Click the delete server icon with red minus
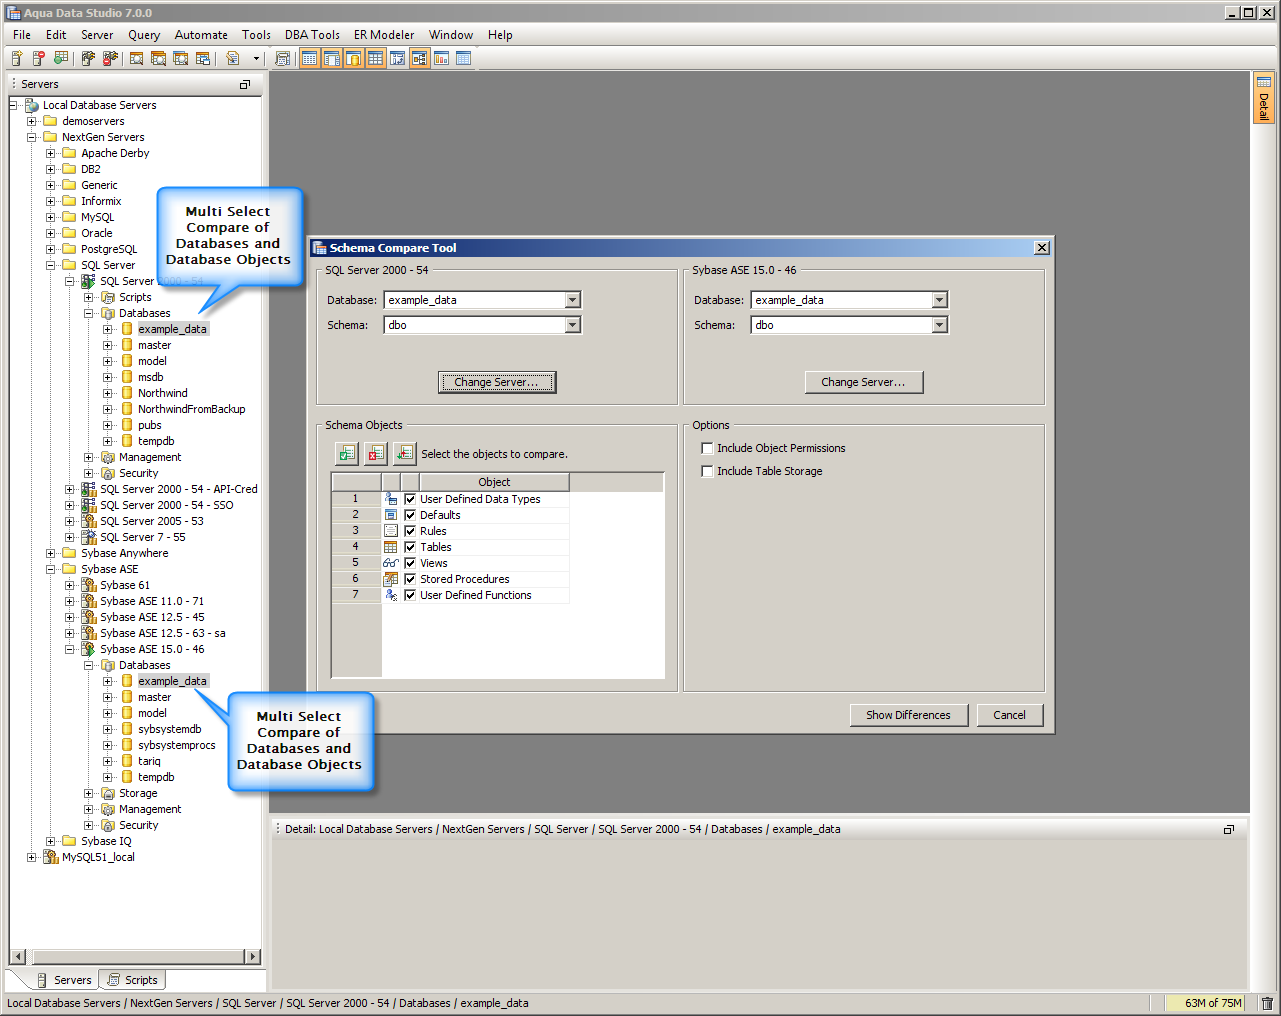Viewport: 1281px width, 1016px height. coord(39,59)
